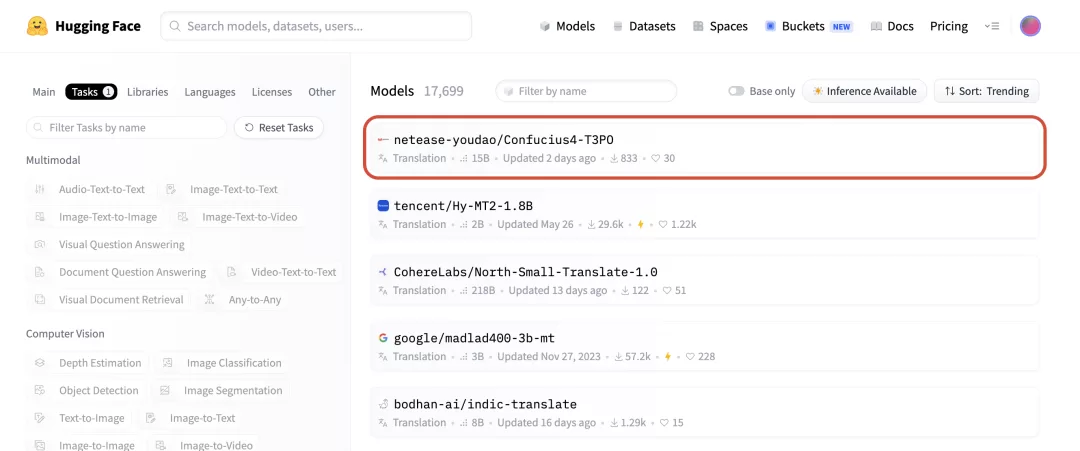
Task: Open bodhan-ai/indic-translate model
Action: tap(705, 412)
